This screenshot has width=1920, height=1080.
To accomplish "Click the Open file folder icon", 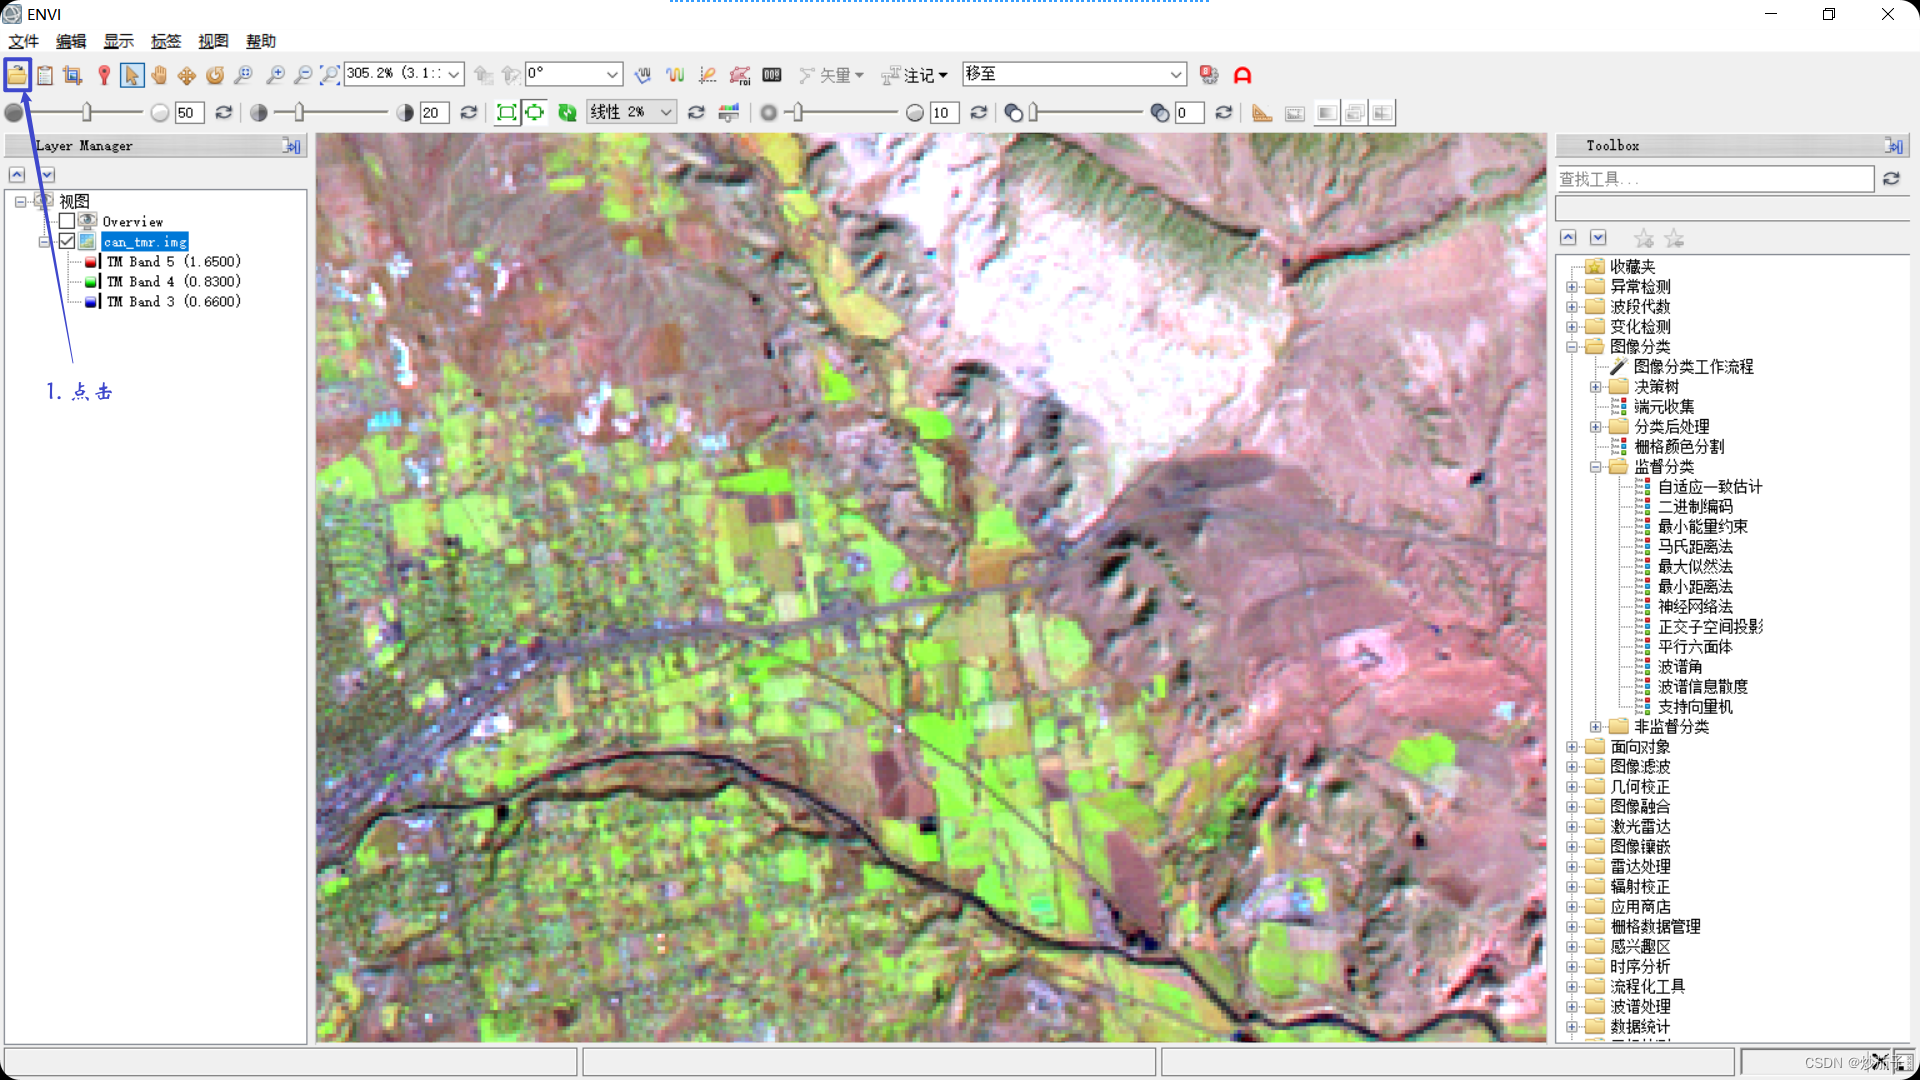I will 17,75.
